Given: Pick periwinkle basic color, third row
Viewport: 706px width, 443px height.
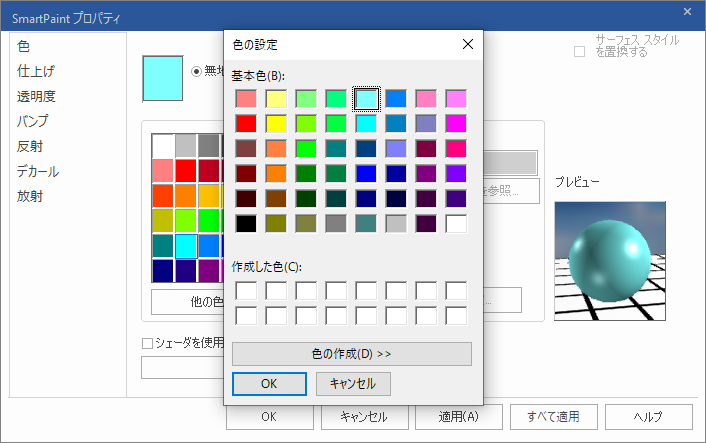Looking at the screenshot, I should [396, 149].
